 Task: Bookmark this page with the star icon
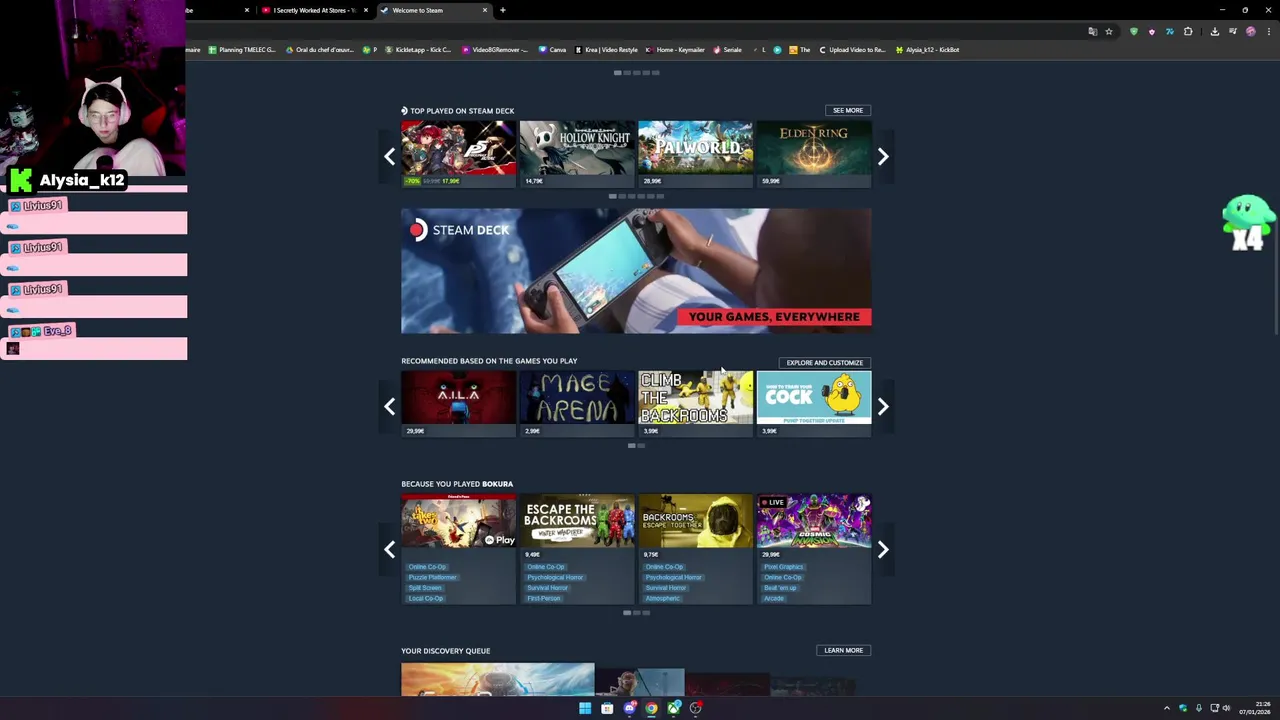click(1108, 31)
